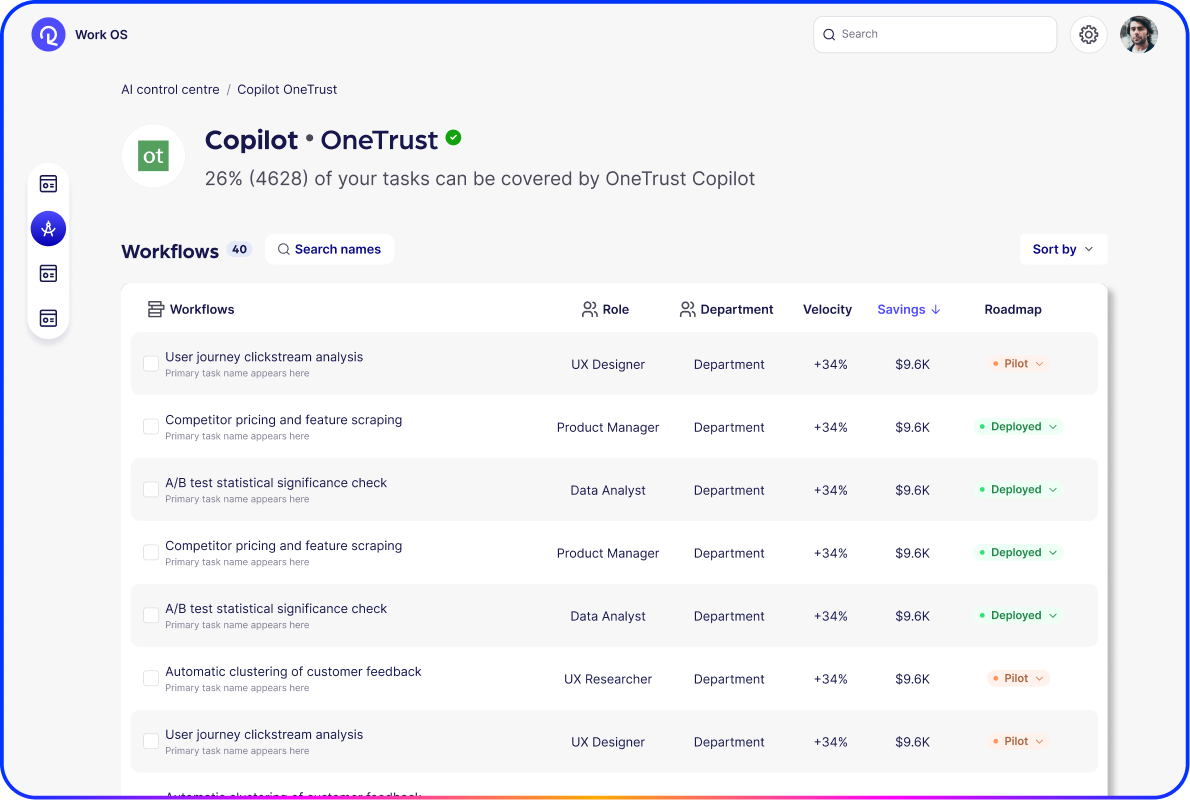
Task: Click the Work OS logo icon
Action: pos(47,34)
